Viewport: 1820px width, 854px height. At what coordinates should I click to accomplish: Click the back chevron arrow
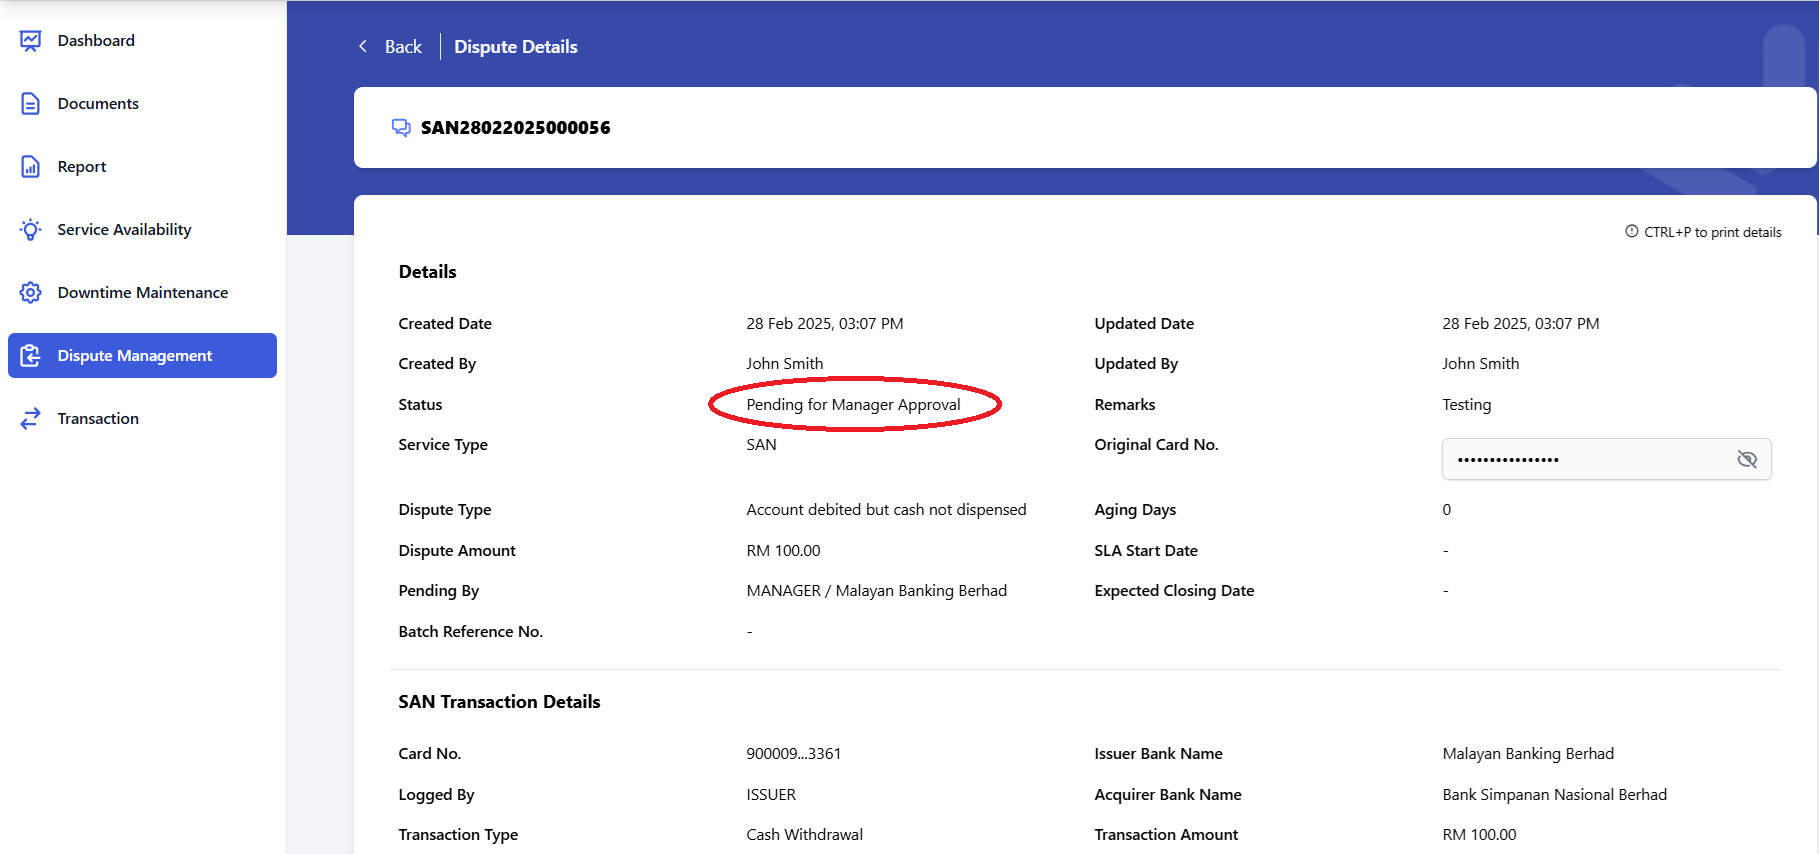pyautogui.click(x=363, y=47)
